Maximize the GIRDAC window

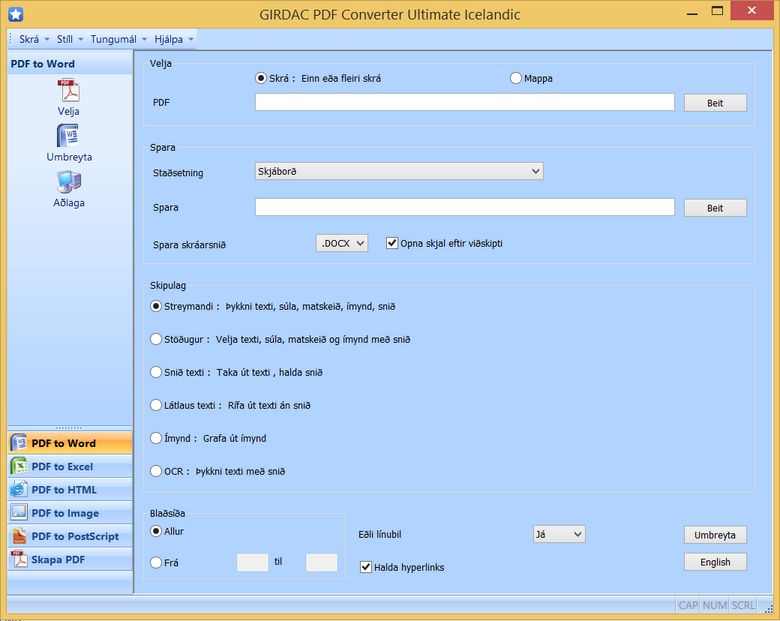(717, 11)
